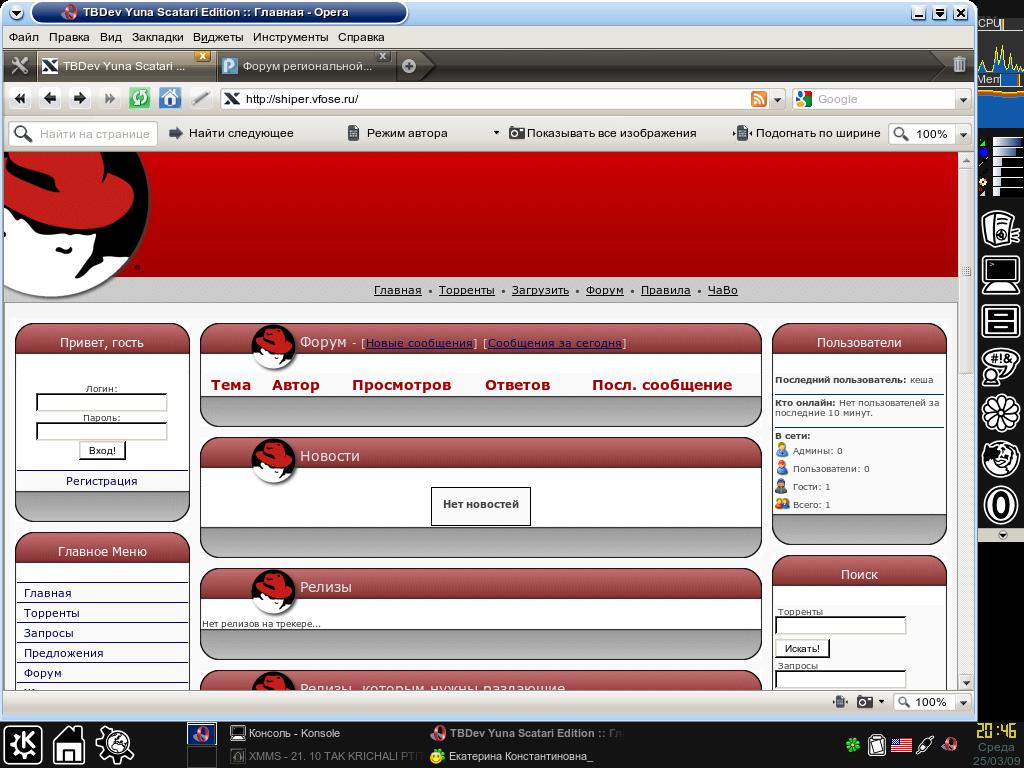Open the Регистрация link
Viewport: 1024px width, 768px height.
tap(102, 481)
